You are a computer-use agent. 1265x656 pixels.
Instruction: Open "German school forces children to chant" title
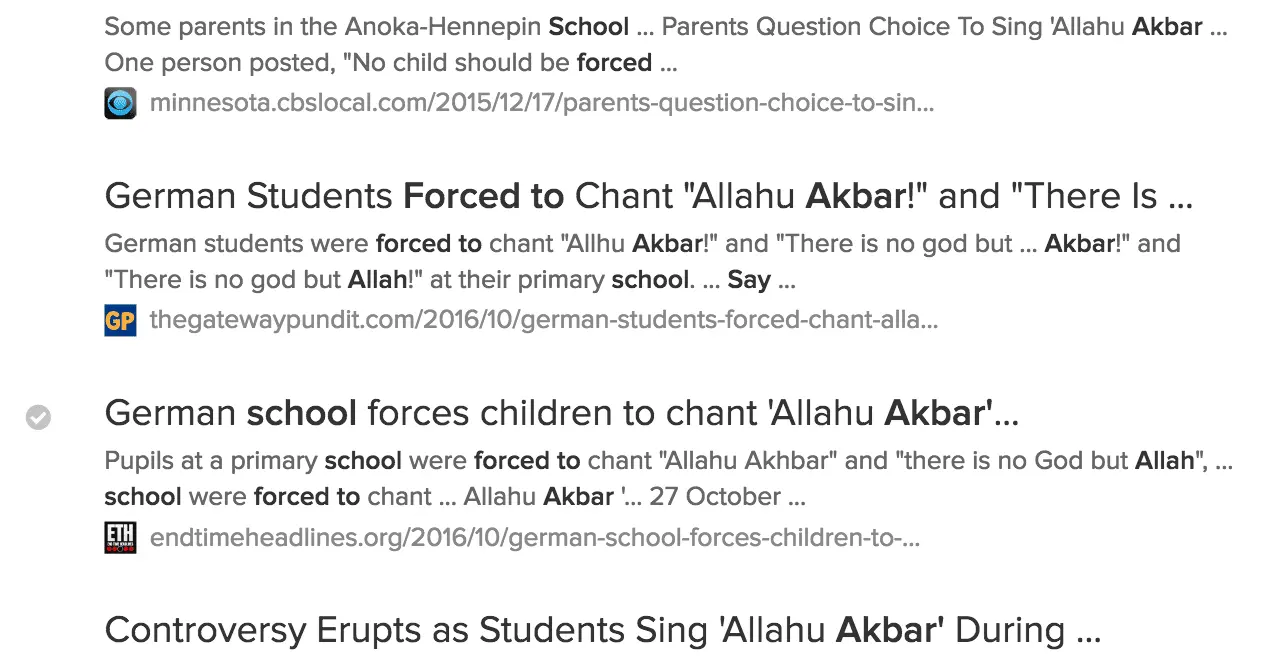[561, 413]
